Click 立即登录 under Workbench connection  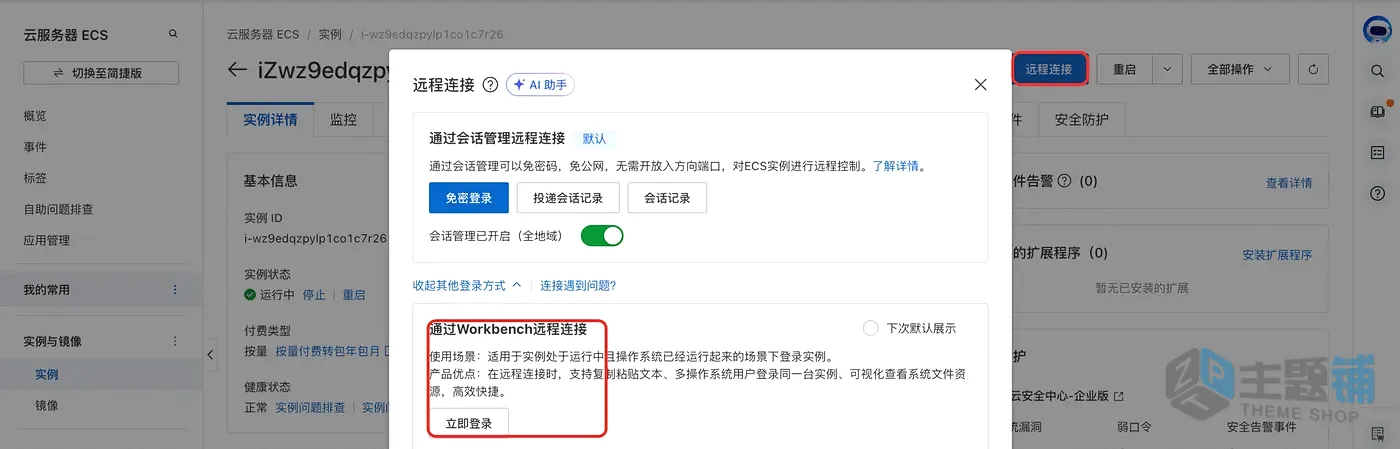pyautogui.click(x=469, y=423)
